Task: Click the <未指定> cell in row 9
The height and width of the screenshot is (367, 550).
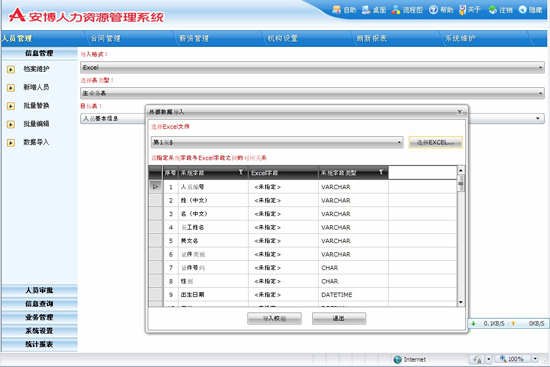Action: pos(283,295)
